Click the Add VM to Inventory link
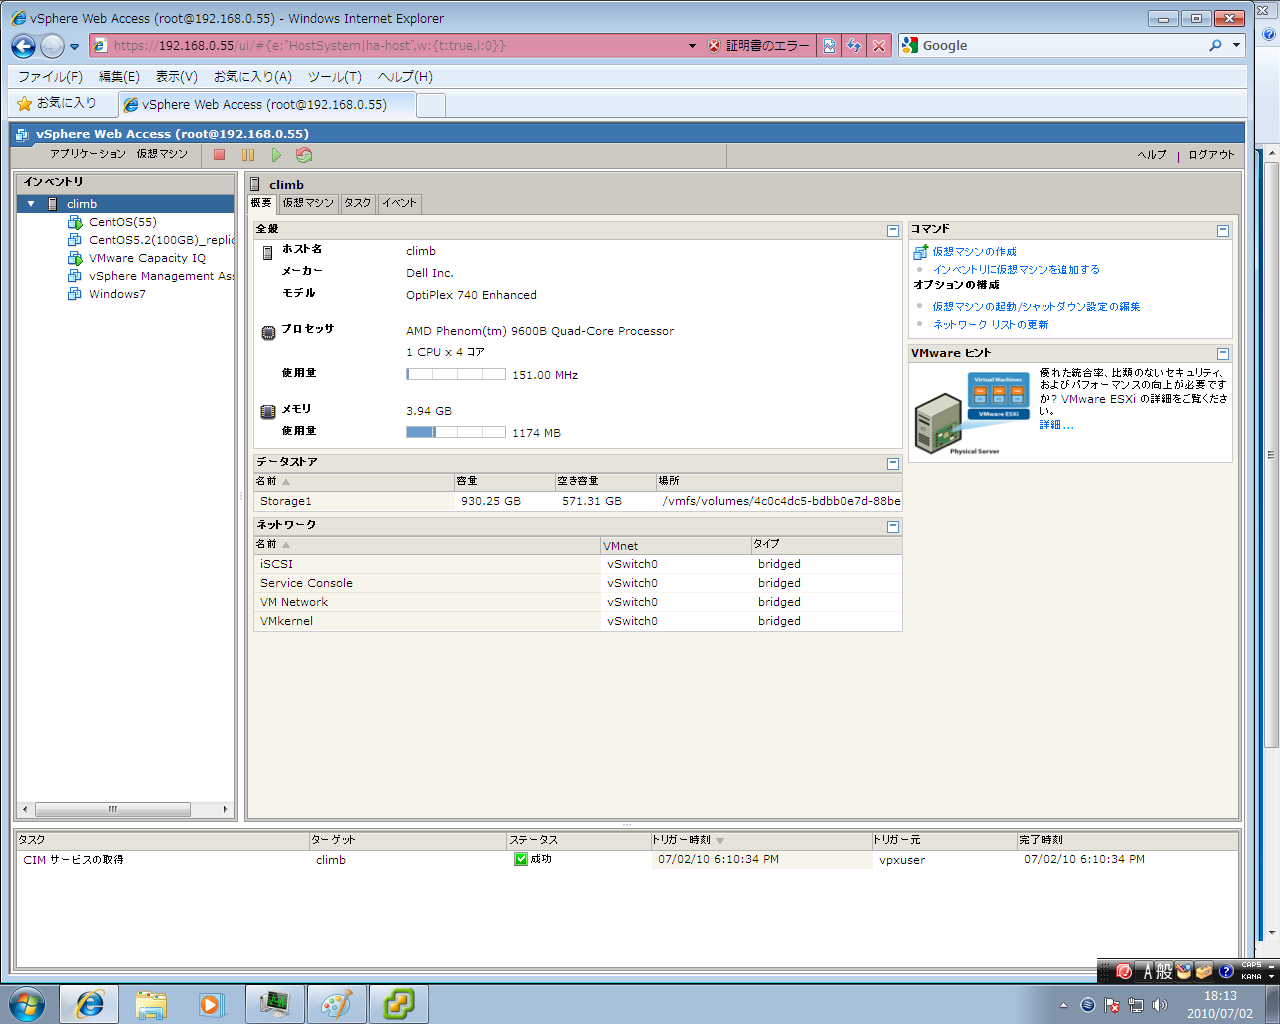The width and height of the screenshot is (1280, 1024). tap(1016, 270)
